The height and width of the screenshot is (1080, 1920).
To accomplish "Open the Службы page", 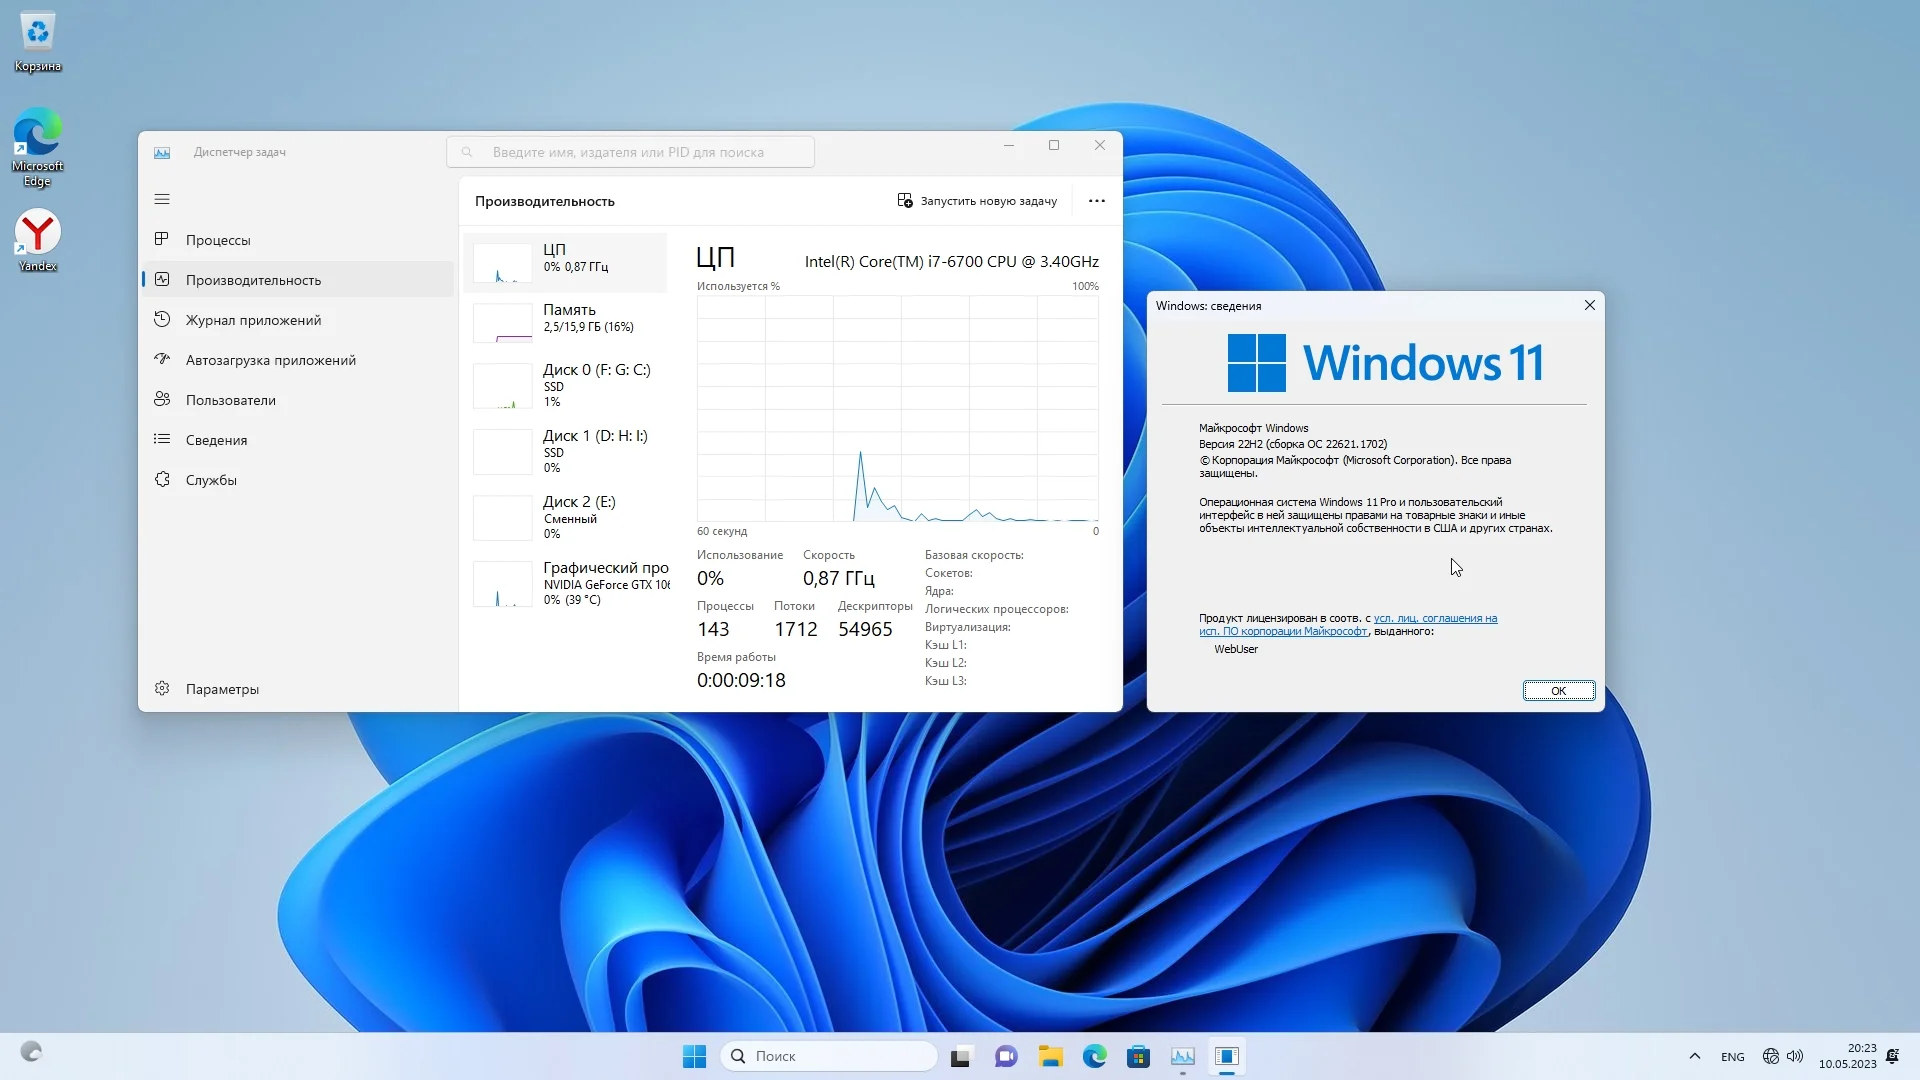I will pos(211,480).
